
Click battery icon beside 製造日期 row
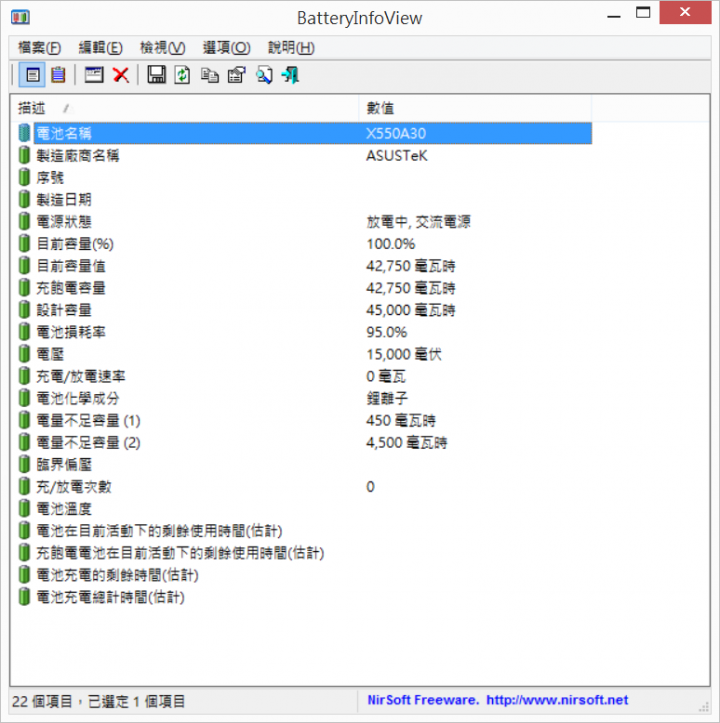point(24,200)
